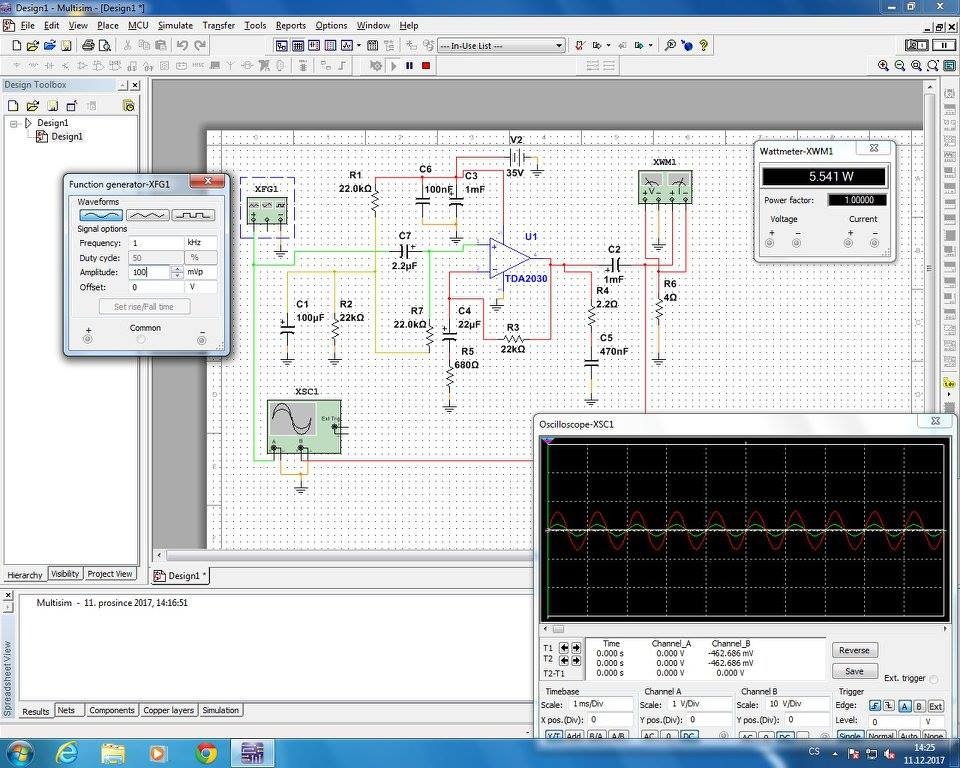This screenshot has width=960, height=768.
Task: Run the simulation
Action: (x=394, y=66)
